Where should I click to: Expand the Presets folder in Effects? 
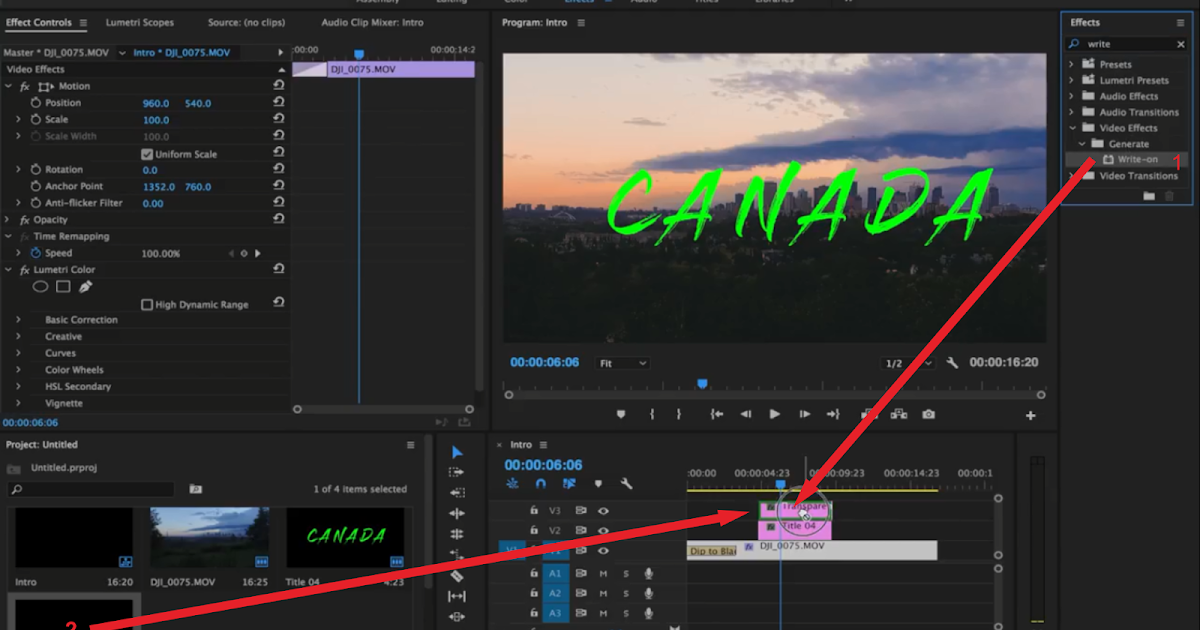1071,64
